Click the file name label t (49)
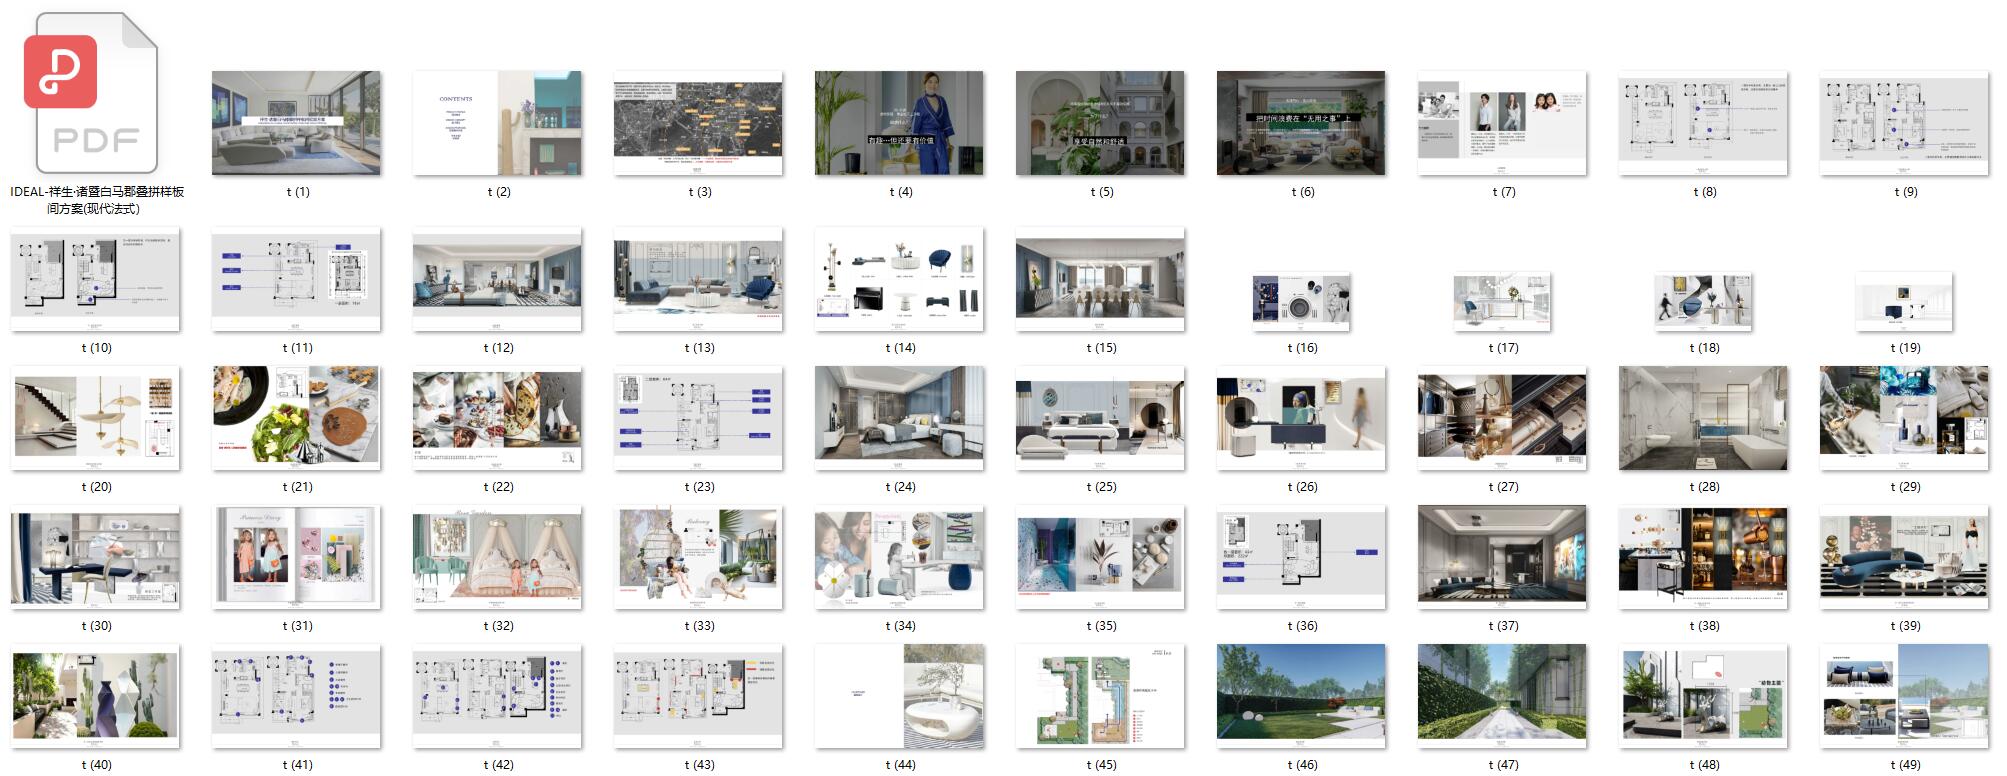Viewport: 2007px width, 776px height. point(1904,765)
